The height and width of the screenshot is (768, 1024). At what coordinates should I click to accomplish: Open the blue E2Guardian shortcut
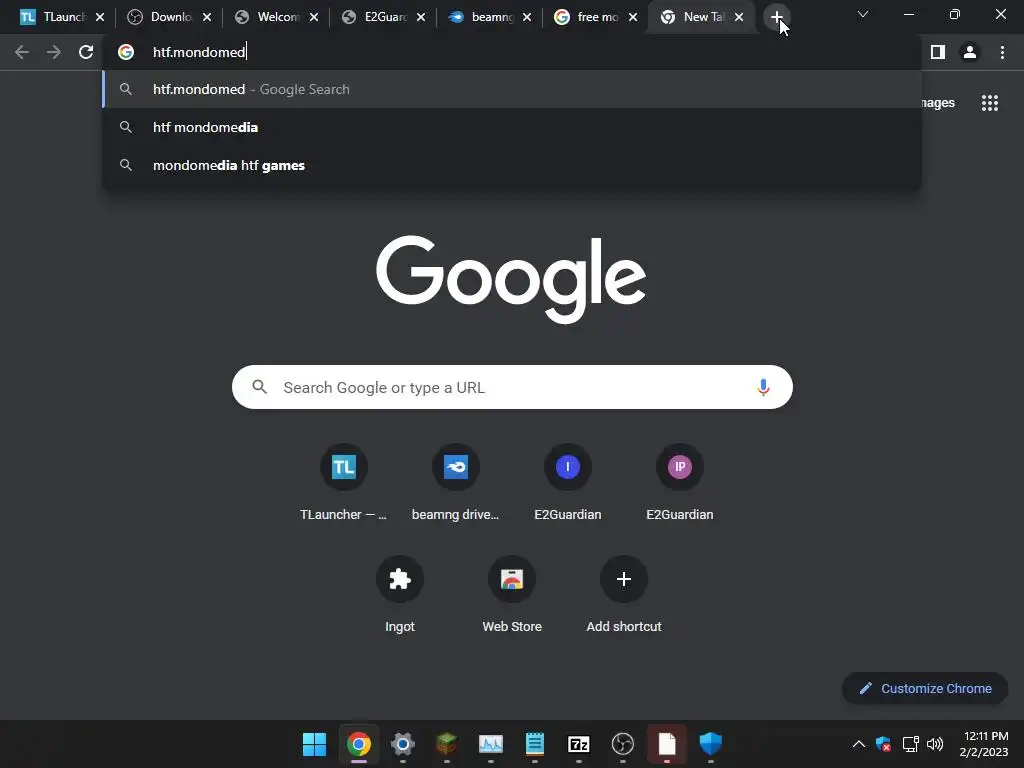tap(568, 482)
